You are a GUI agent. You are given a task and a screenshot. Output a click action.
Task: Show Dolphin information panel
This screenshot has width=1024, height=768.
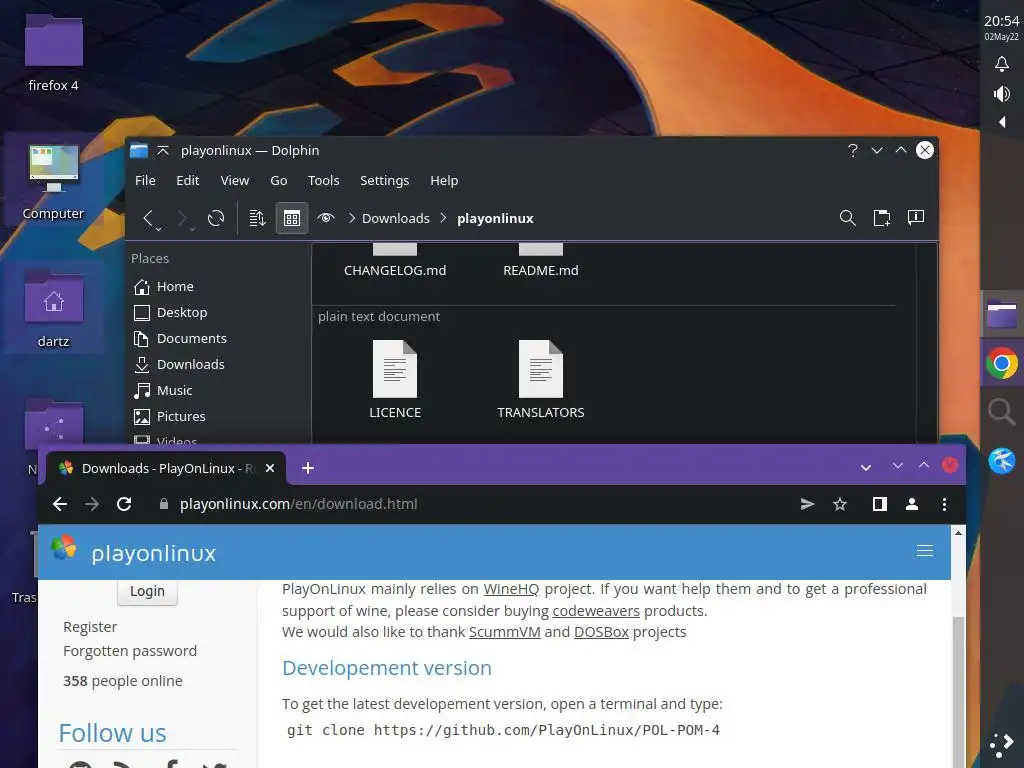pyautogui.click(x=916, y=217)
